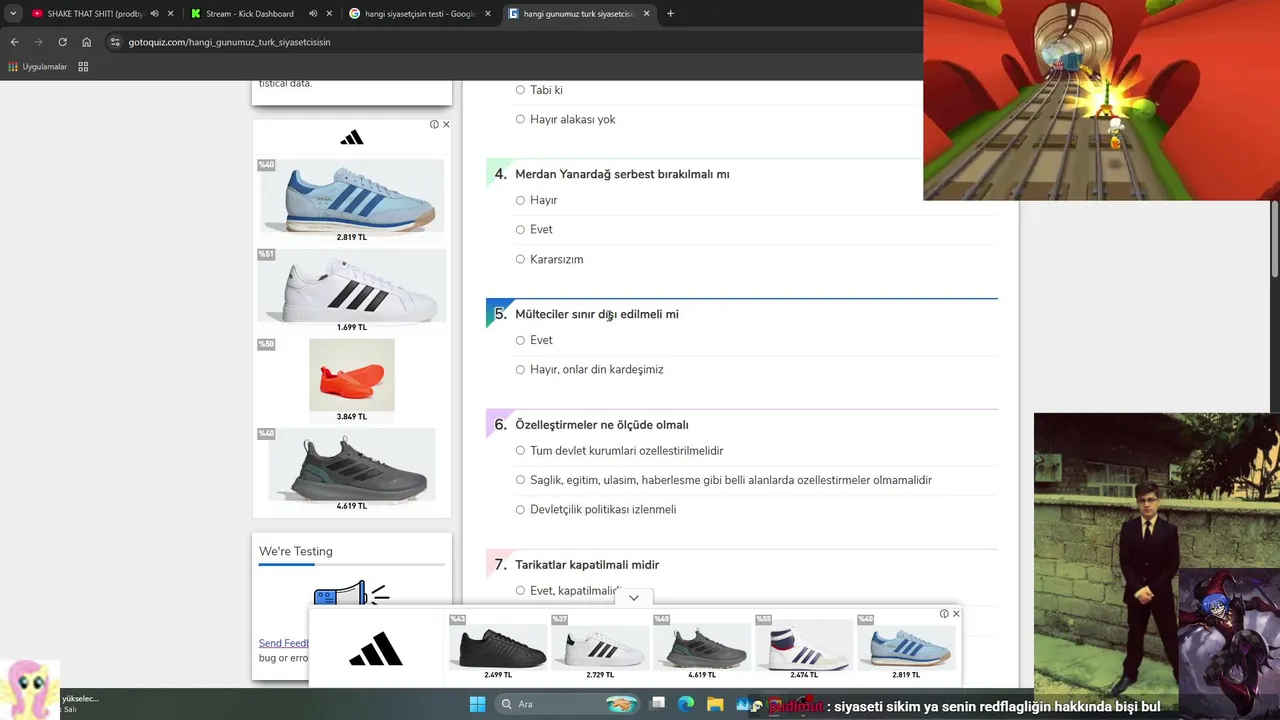
Task: Open black 2.499 TL sneaker in banner
Action: (498, 647)
